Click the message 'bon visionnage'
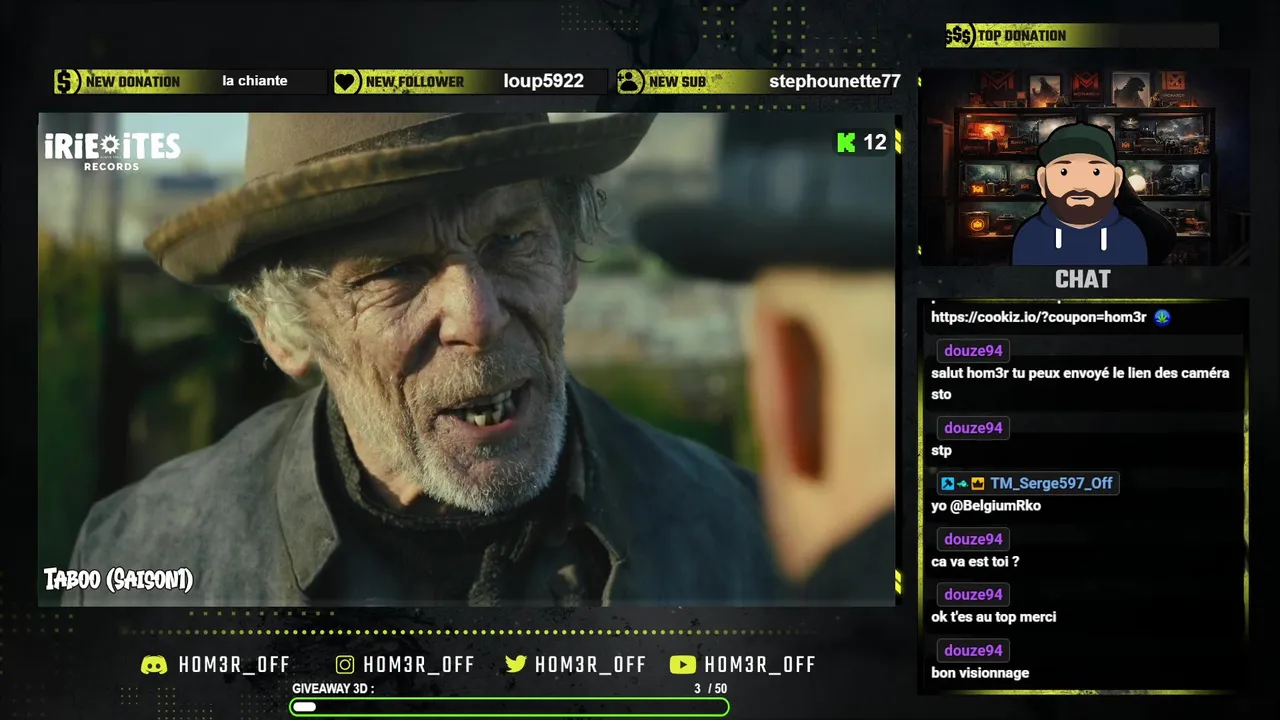 coord(980,673)
